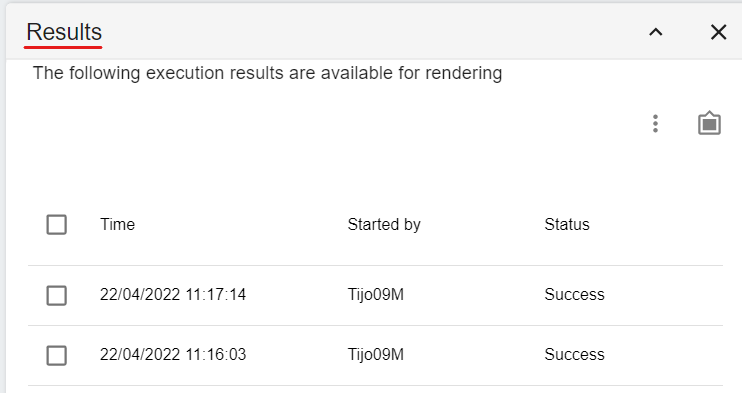The image size is (742, 393).
Task: Toggle the select-all checkbox in header
Action: pyautogui.click(x=56, y=224)
